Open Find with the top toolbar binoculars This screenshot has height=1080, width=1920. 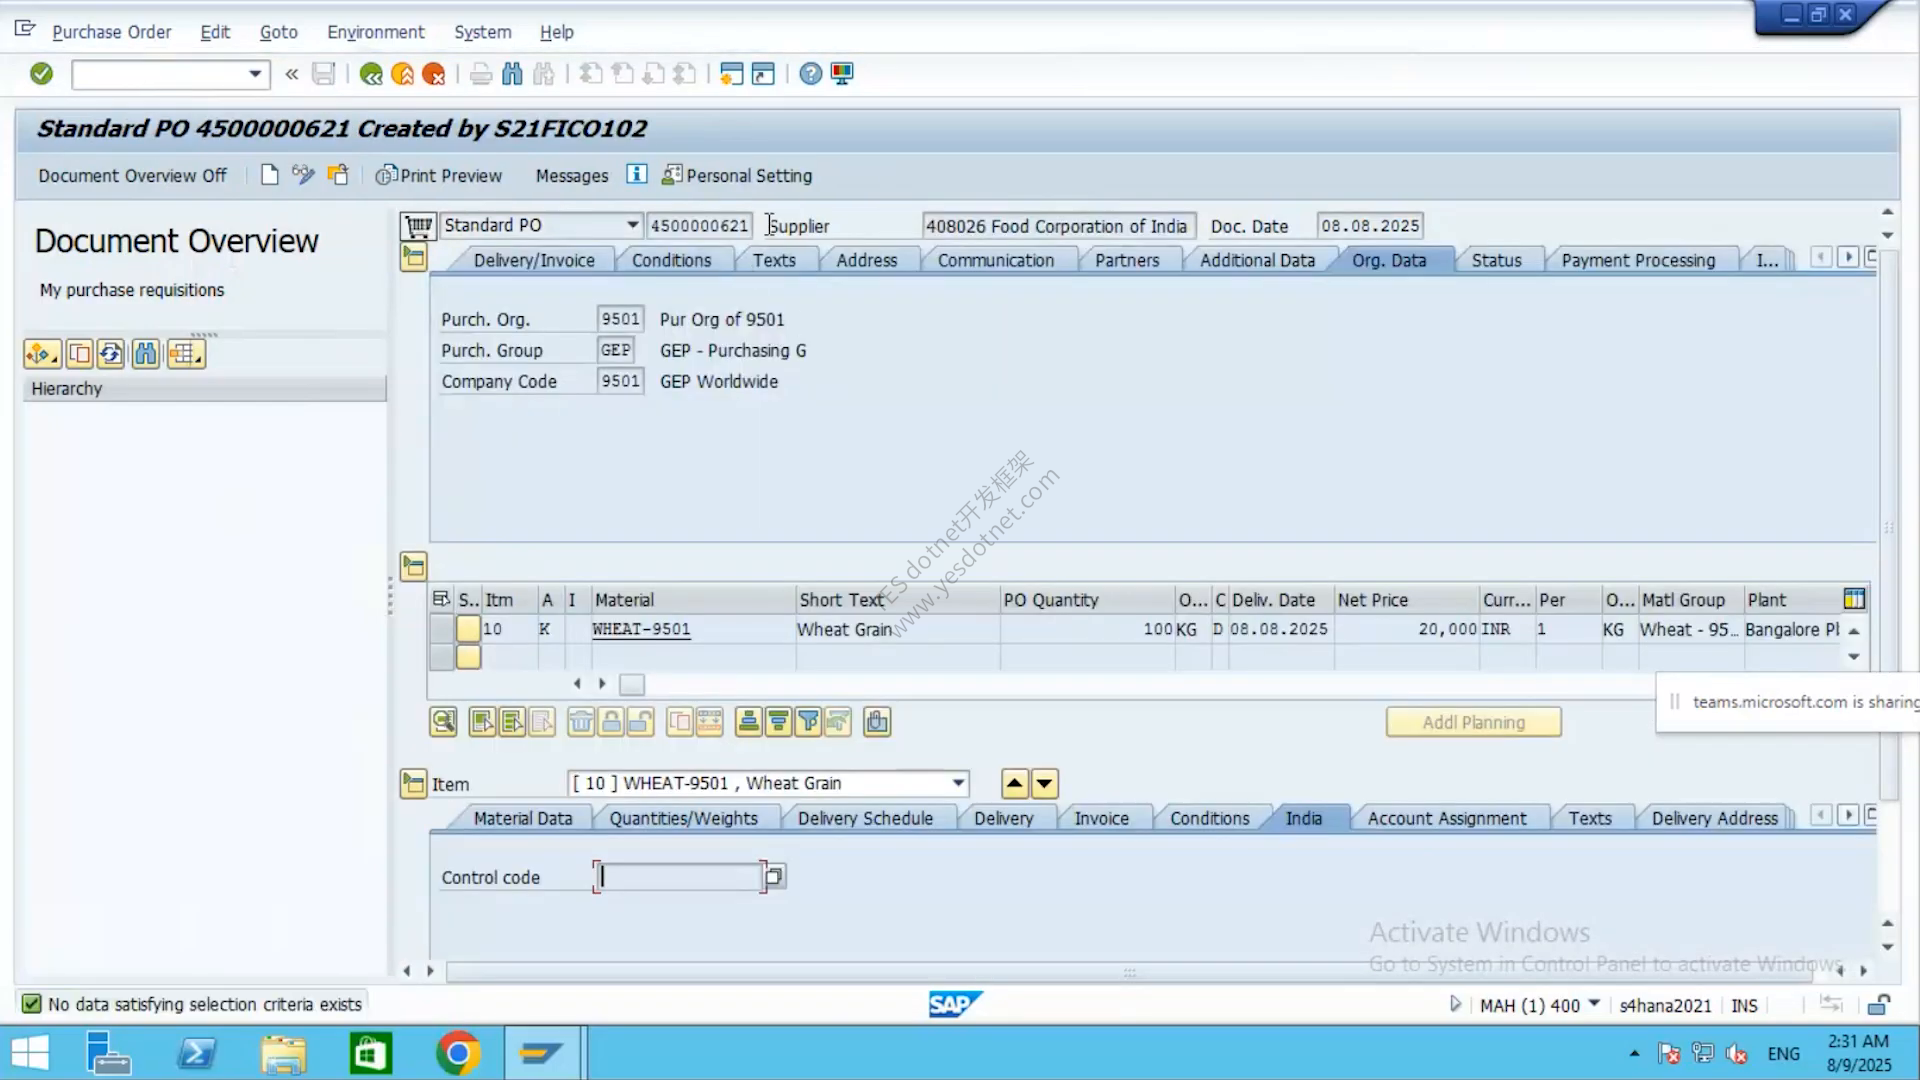[x=512, y=74]
